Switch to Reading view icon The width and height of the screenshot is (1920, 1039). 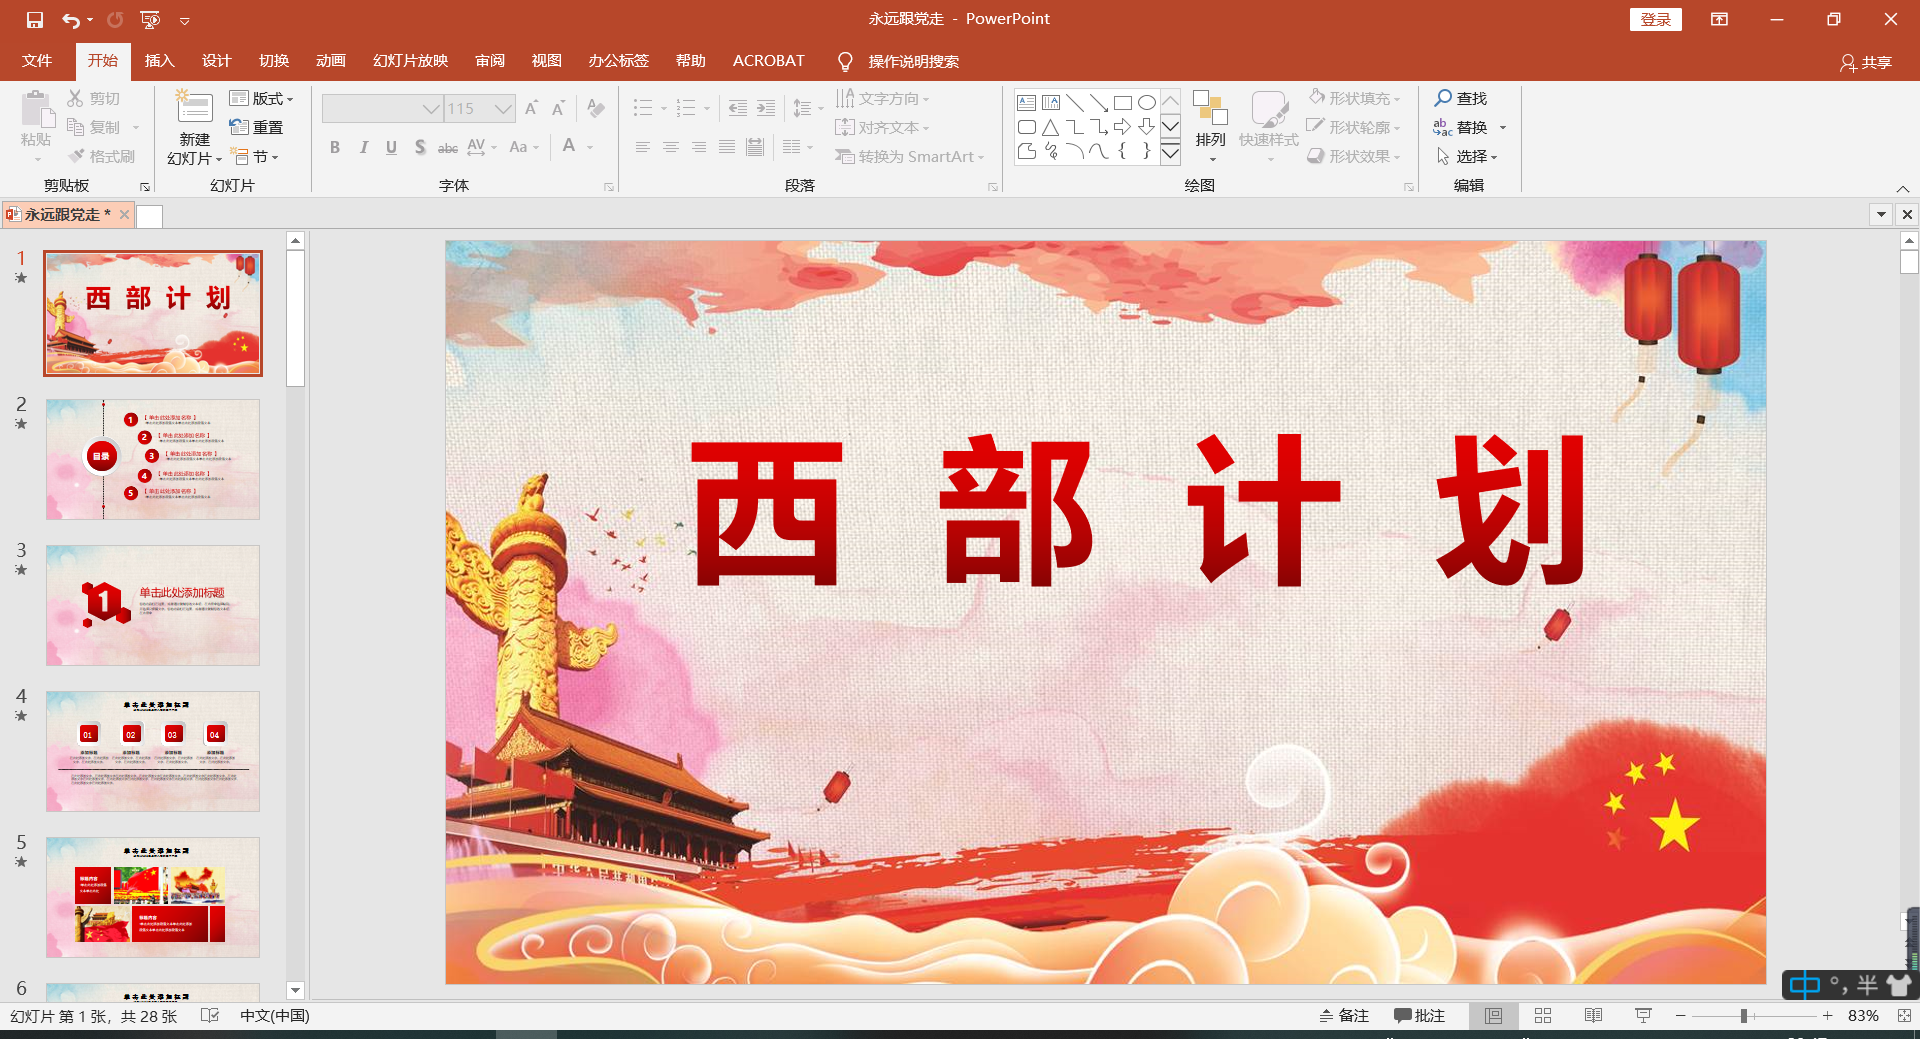pyautogui.click(x=1593, y=1016)
